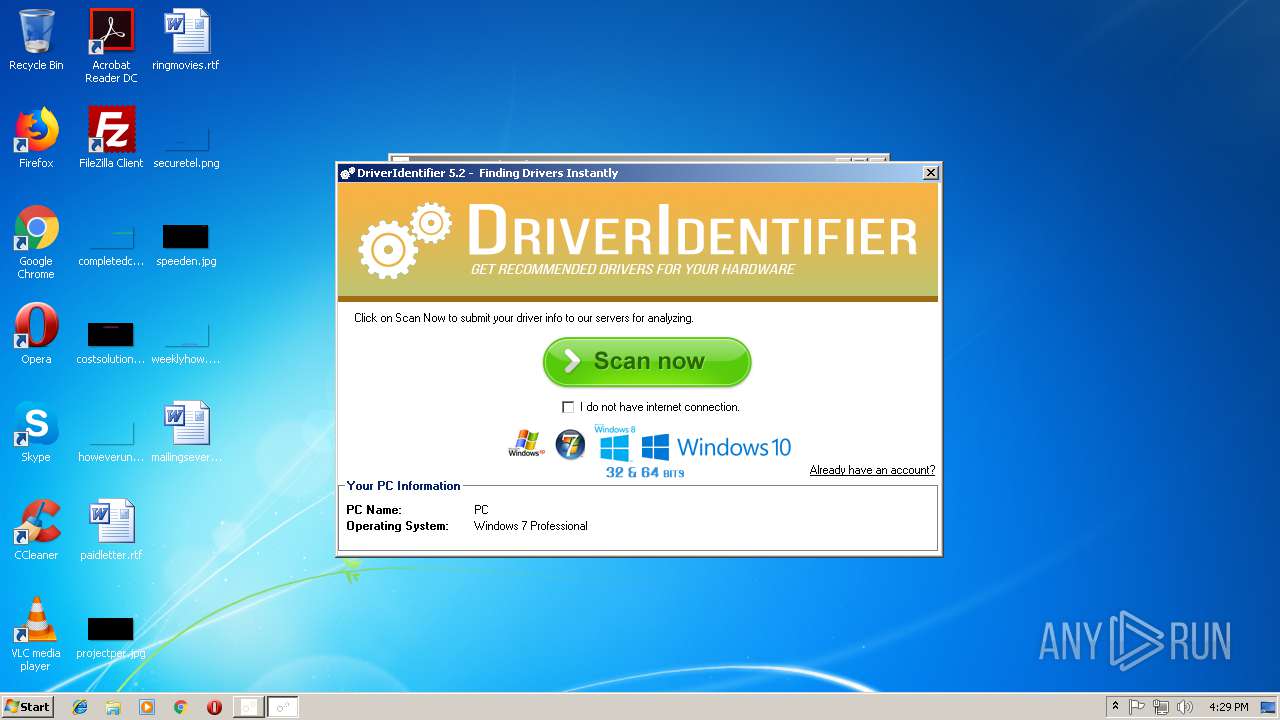Click the Windows 10 logo

(x=716, y=447)
